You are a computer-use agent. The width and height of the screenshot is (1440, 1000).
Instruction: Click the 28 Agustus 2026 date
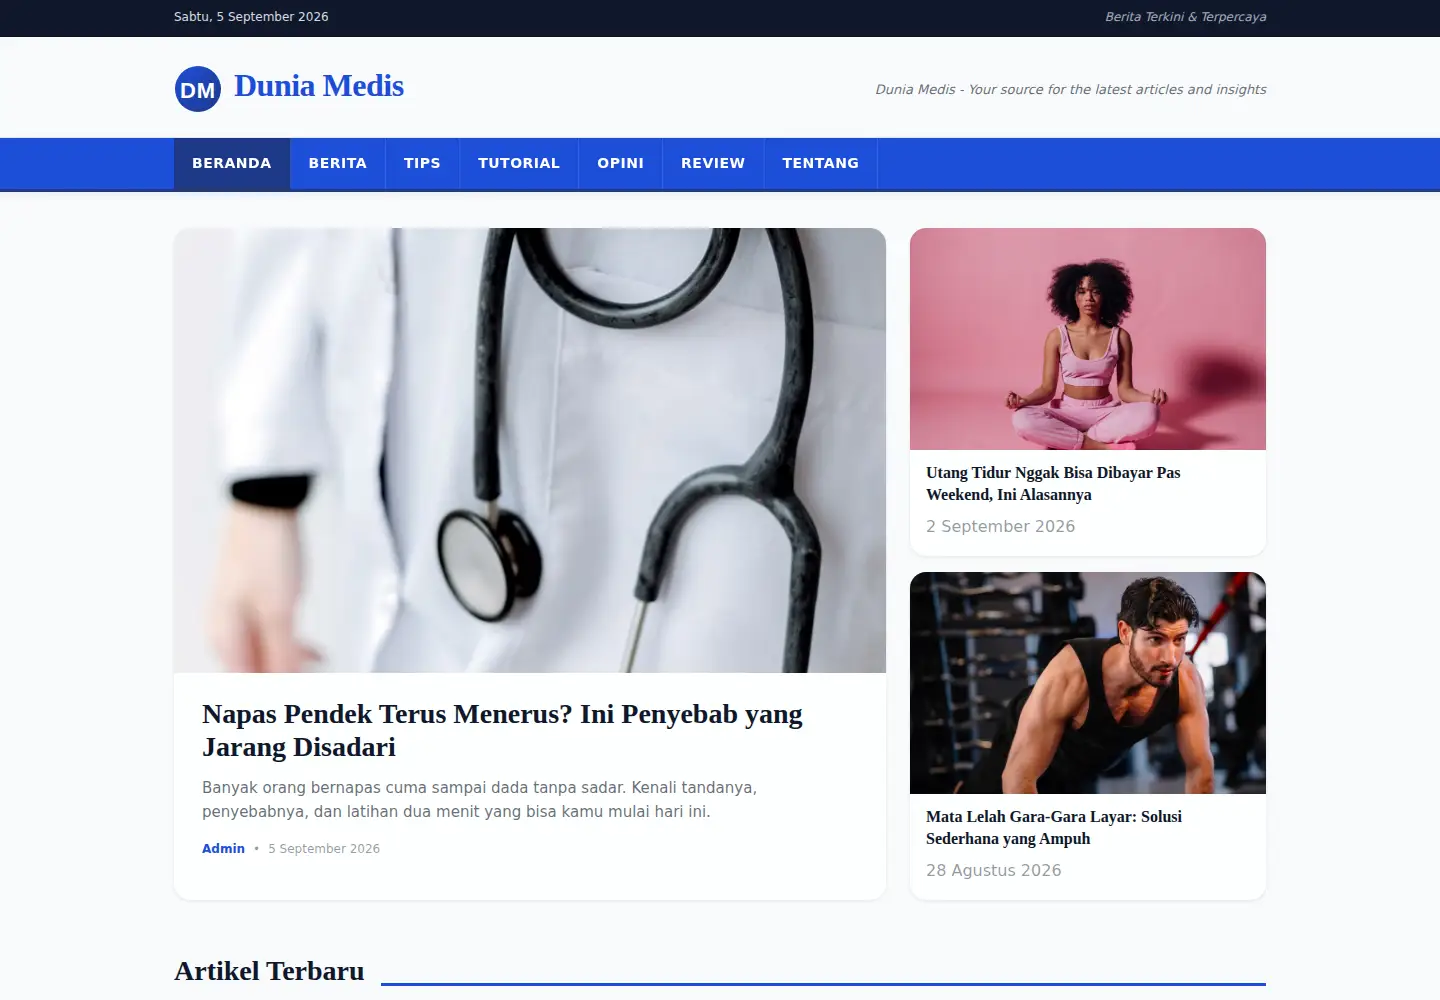coord(993,870)
